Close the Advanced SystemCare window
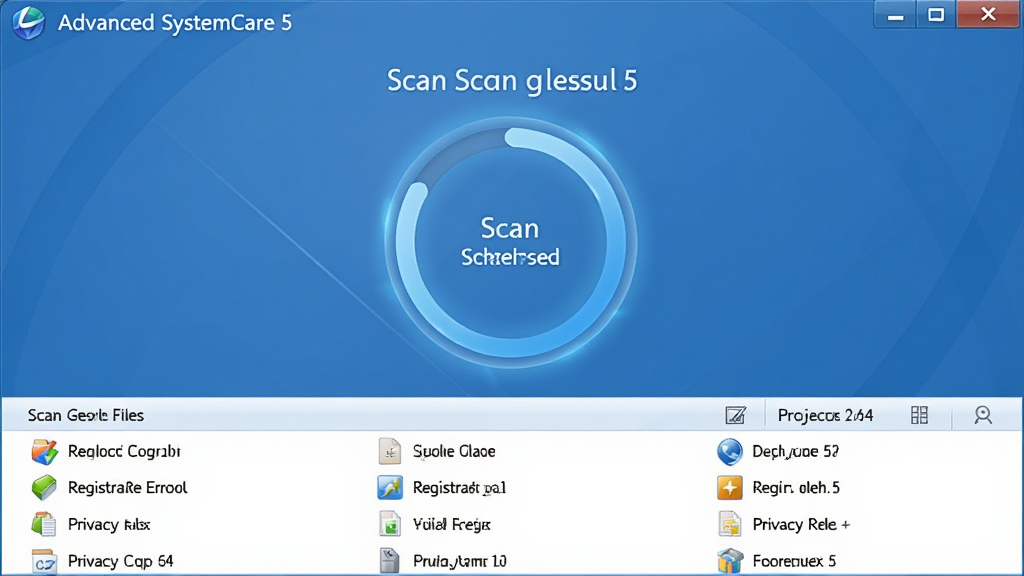 pyautogui.click(x=988, y=14)
